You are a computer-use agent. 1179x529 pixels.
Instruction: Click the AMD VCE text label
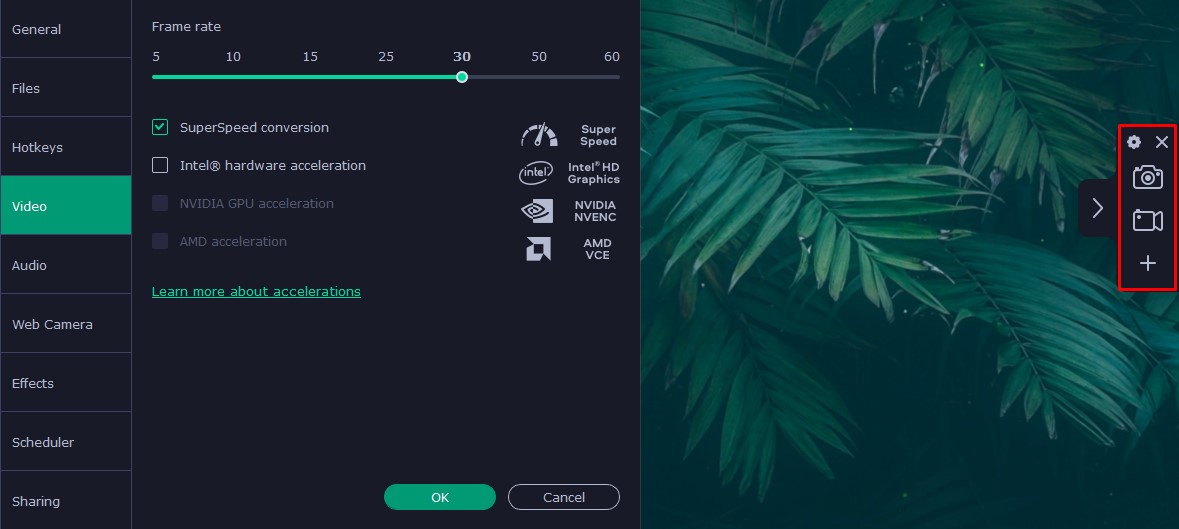(598, 249)
